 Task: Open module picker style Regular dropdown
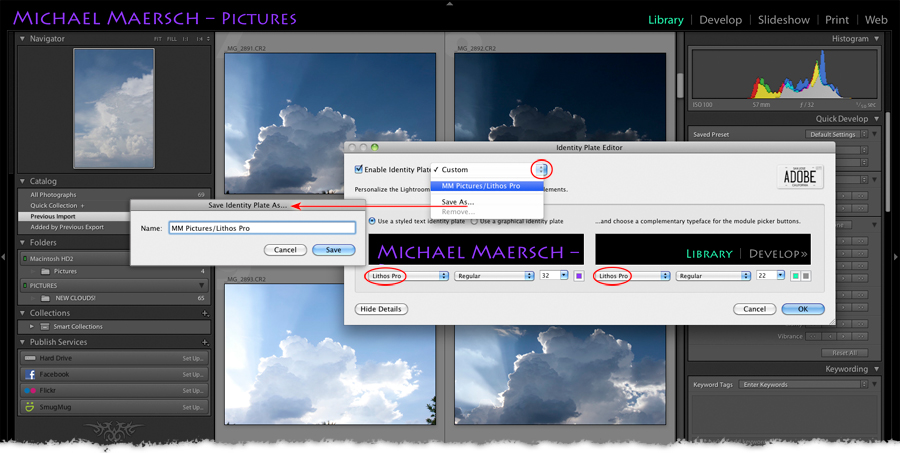coord(713,276)
